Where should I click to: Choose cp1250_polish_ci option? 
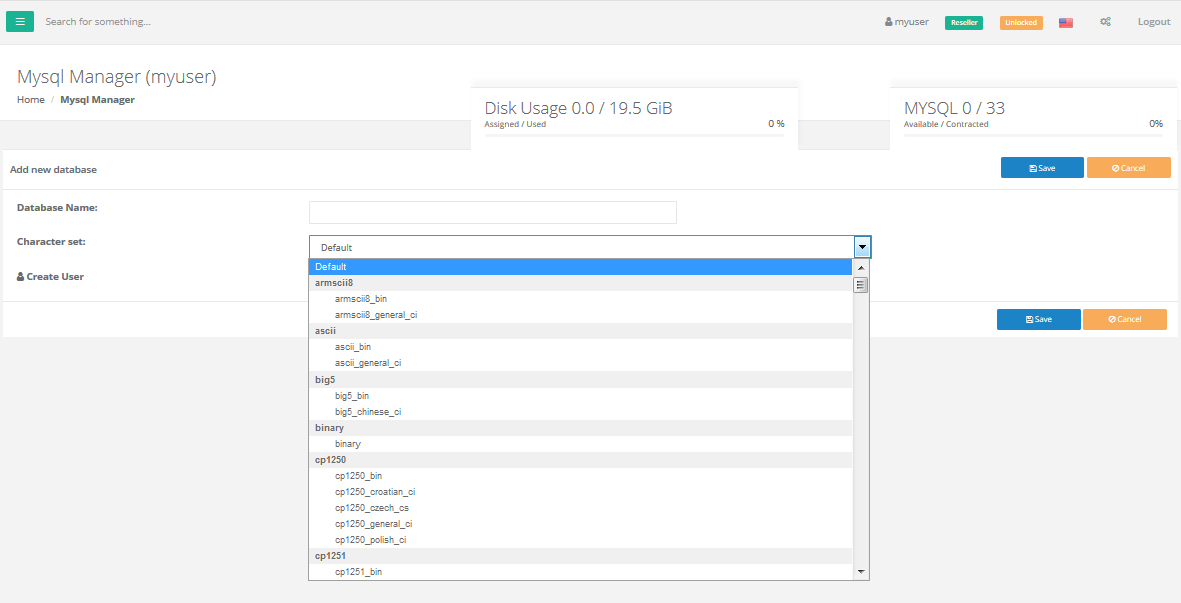tap(581, 540)
